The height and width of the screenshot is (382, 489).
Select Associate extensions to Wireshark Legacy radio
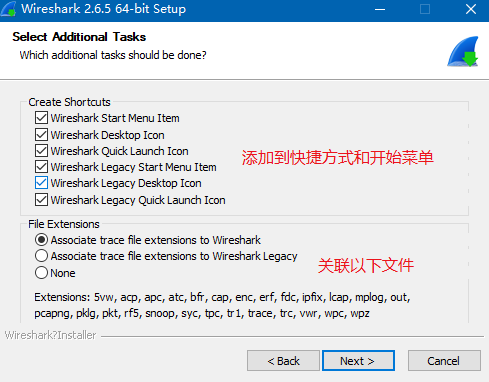click(x=41, y=256)
